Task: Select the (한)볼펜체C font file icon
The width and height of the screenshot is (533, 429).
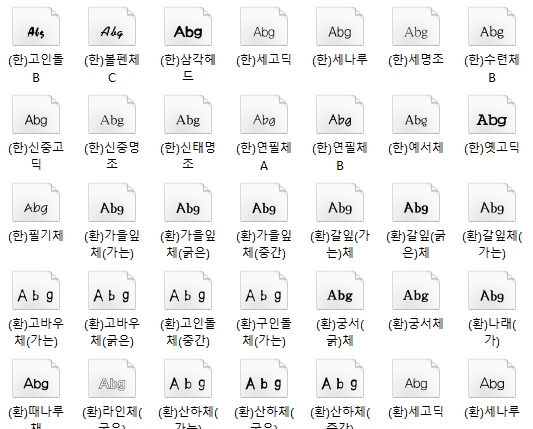Action: click(112, 27)
